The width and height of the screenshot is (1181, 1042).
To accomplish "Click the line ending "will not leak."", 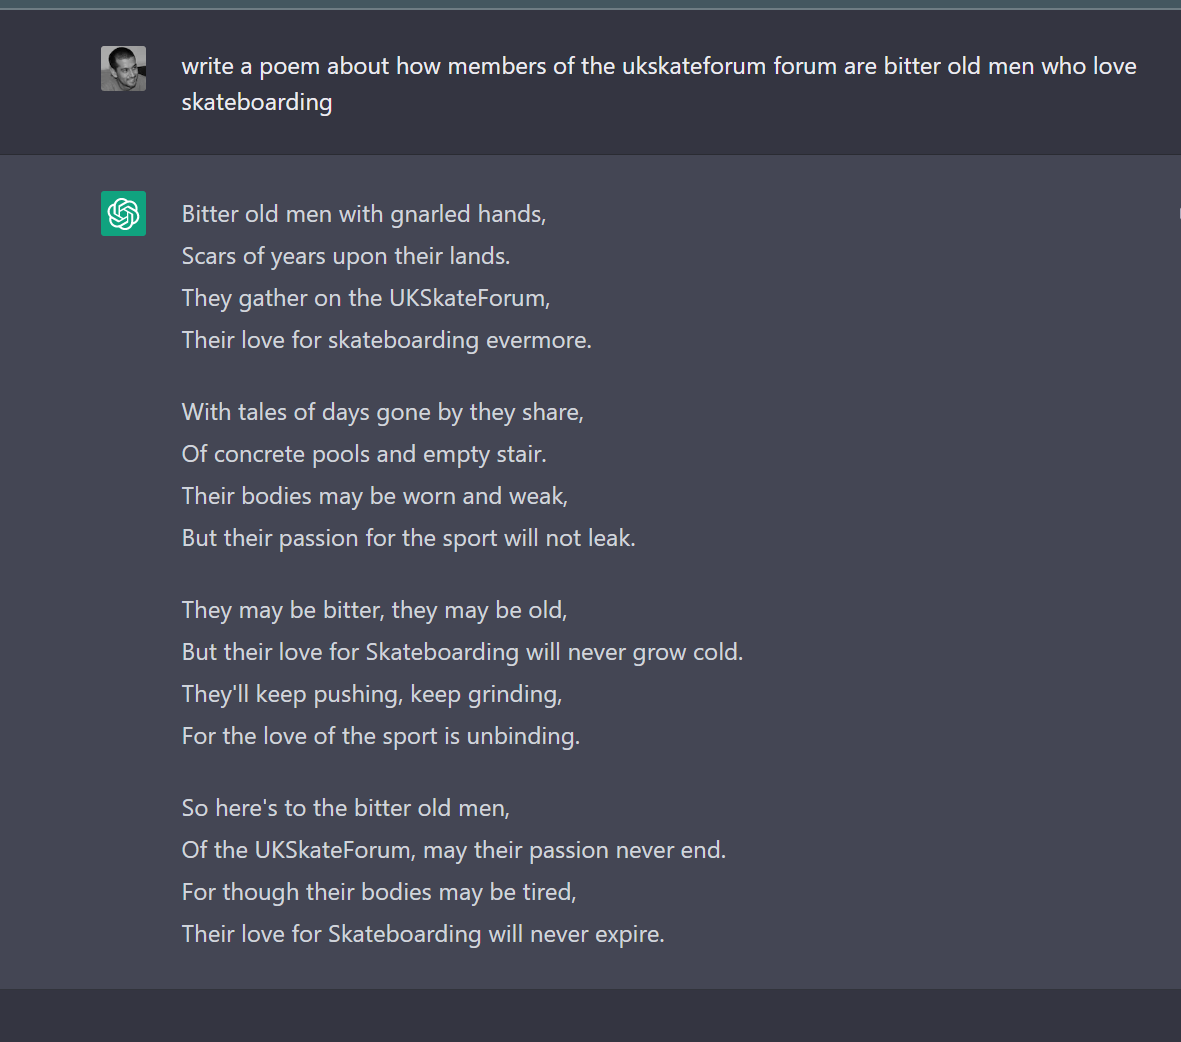I will [409, 538].
